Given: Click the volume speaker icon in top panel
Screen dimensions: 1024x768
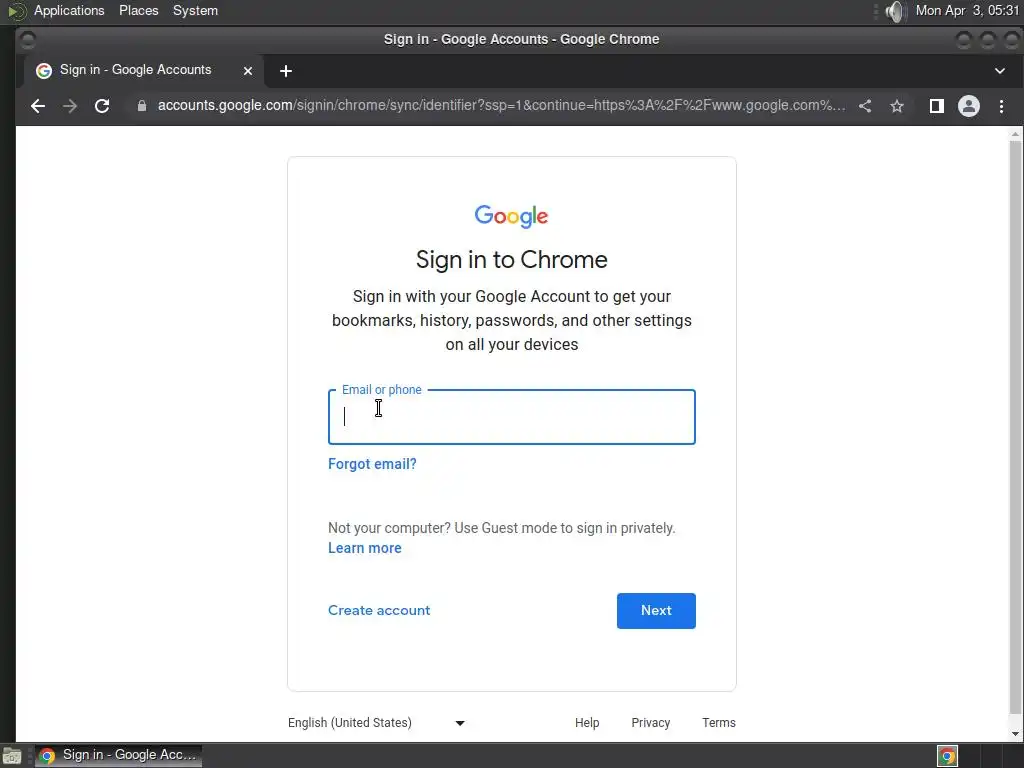Looking at the screenshot, I should [x=896, y=11].
